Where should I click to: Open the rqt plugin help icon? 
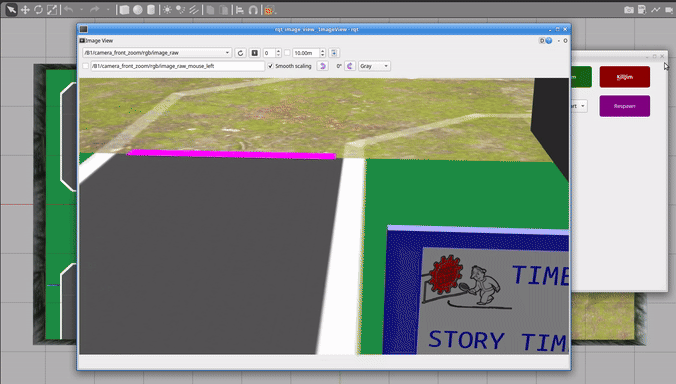point(549,41)
